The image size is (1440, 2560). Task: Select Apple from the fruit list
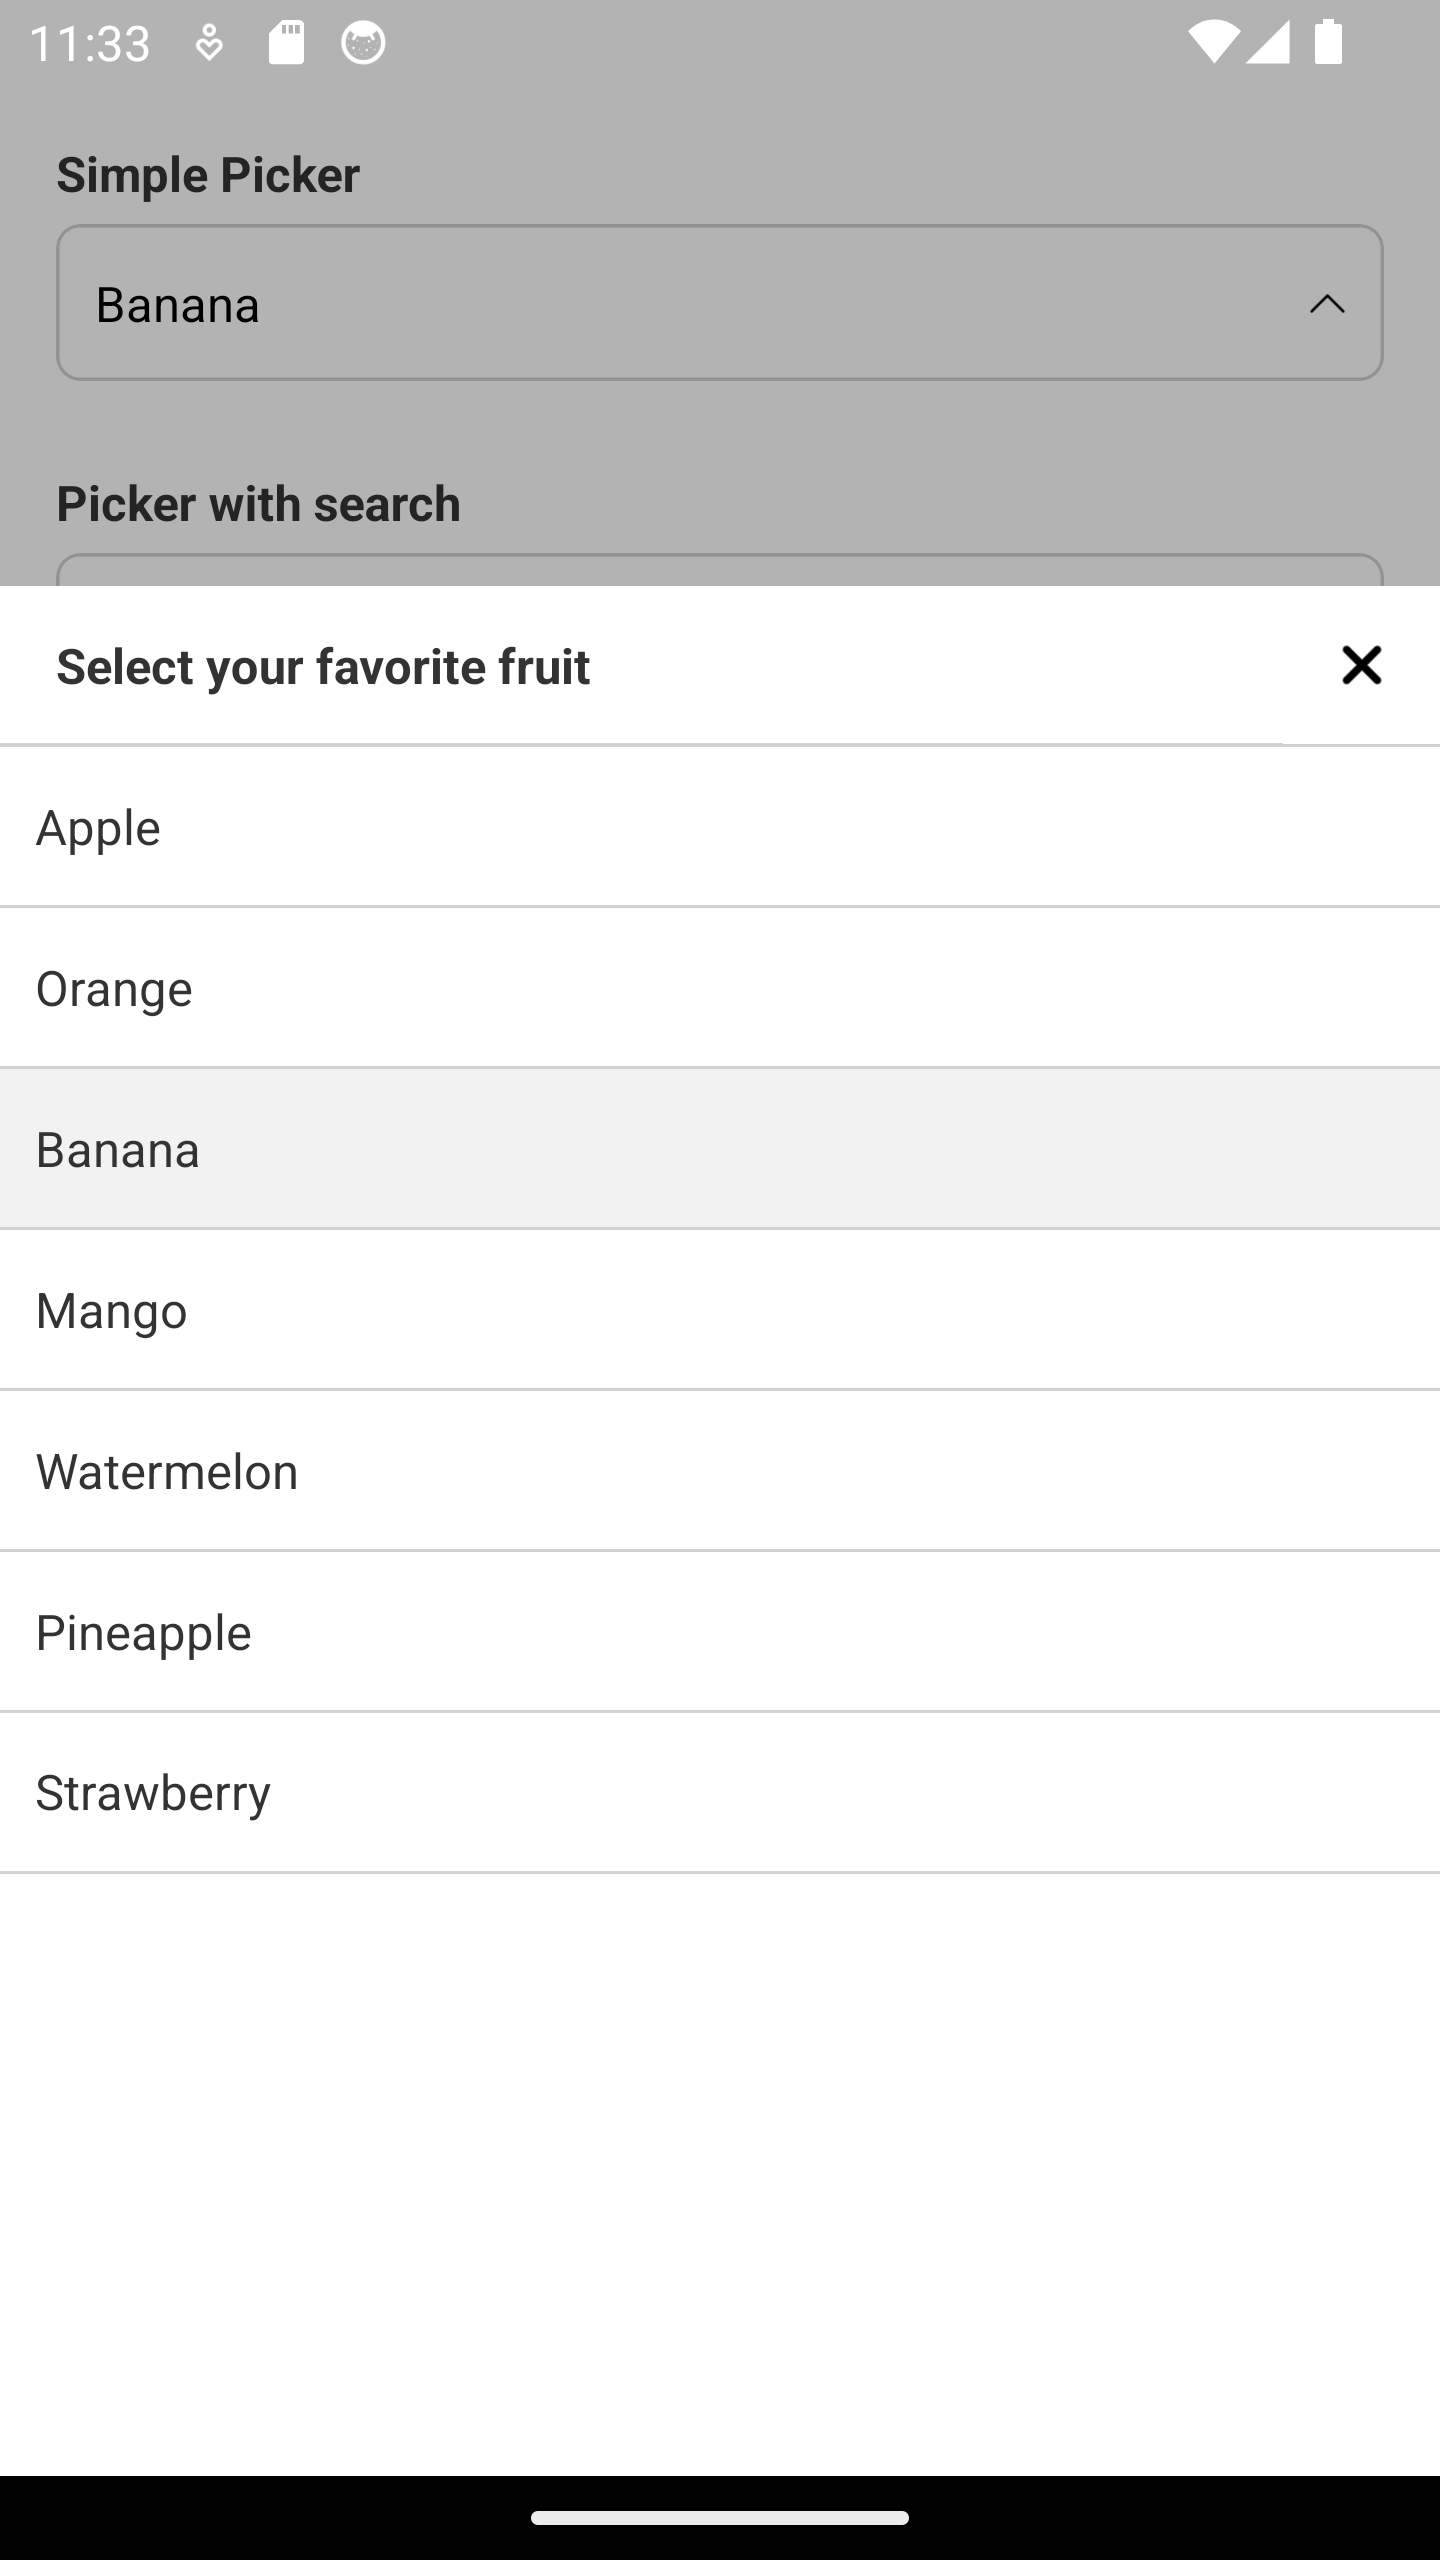pos(720,828)
